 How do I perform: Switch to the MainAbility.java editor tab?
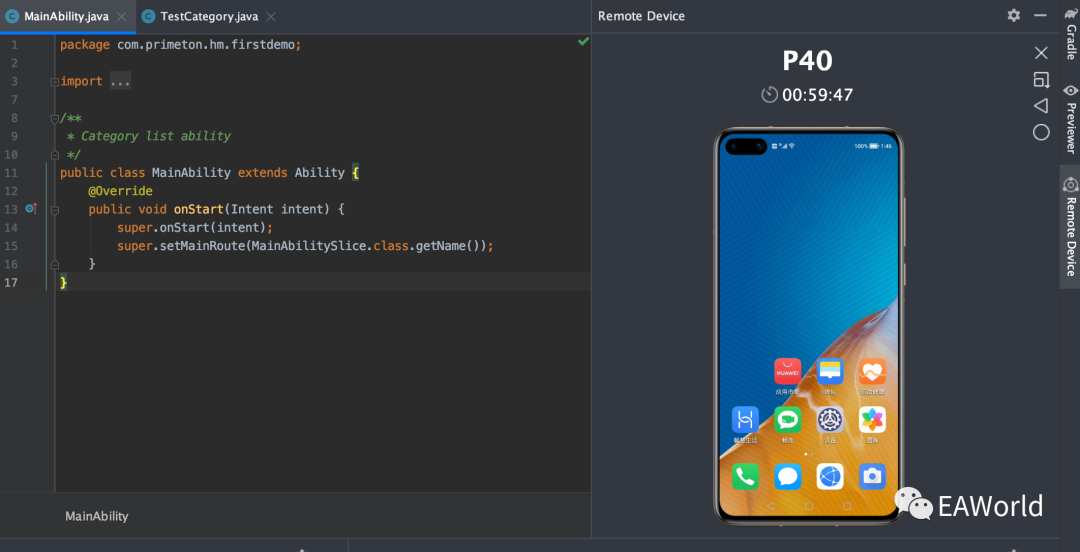tap(66, 17)
